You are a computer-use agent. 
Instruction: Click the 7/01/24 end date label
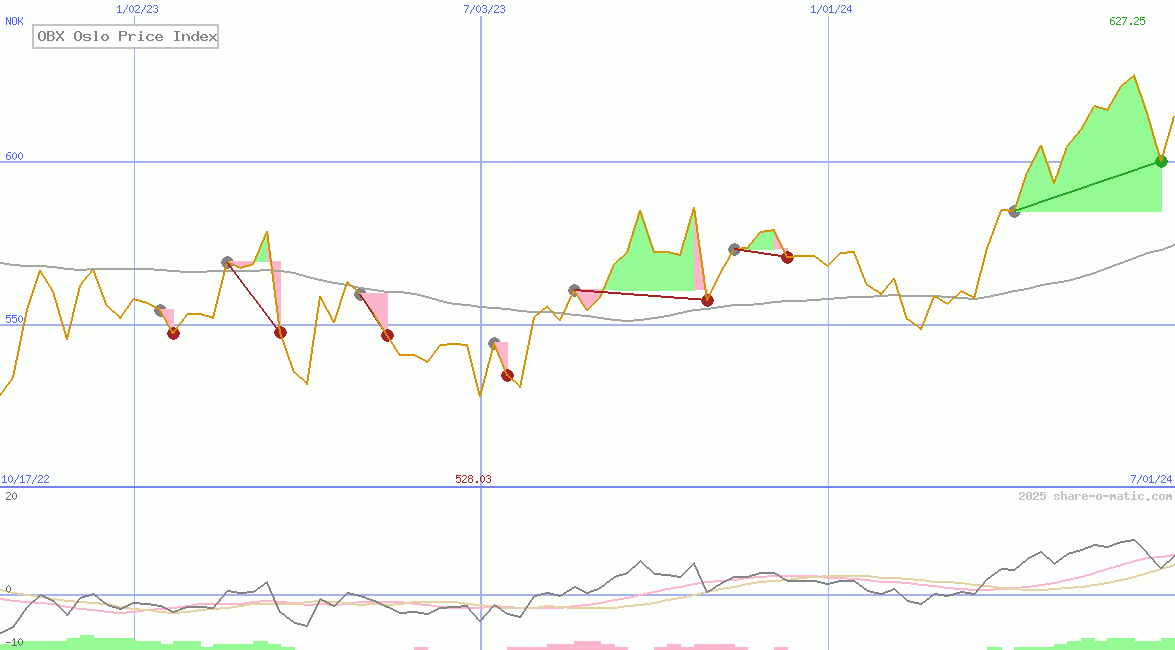pyautogui.click(x=1151, y=479)
